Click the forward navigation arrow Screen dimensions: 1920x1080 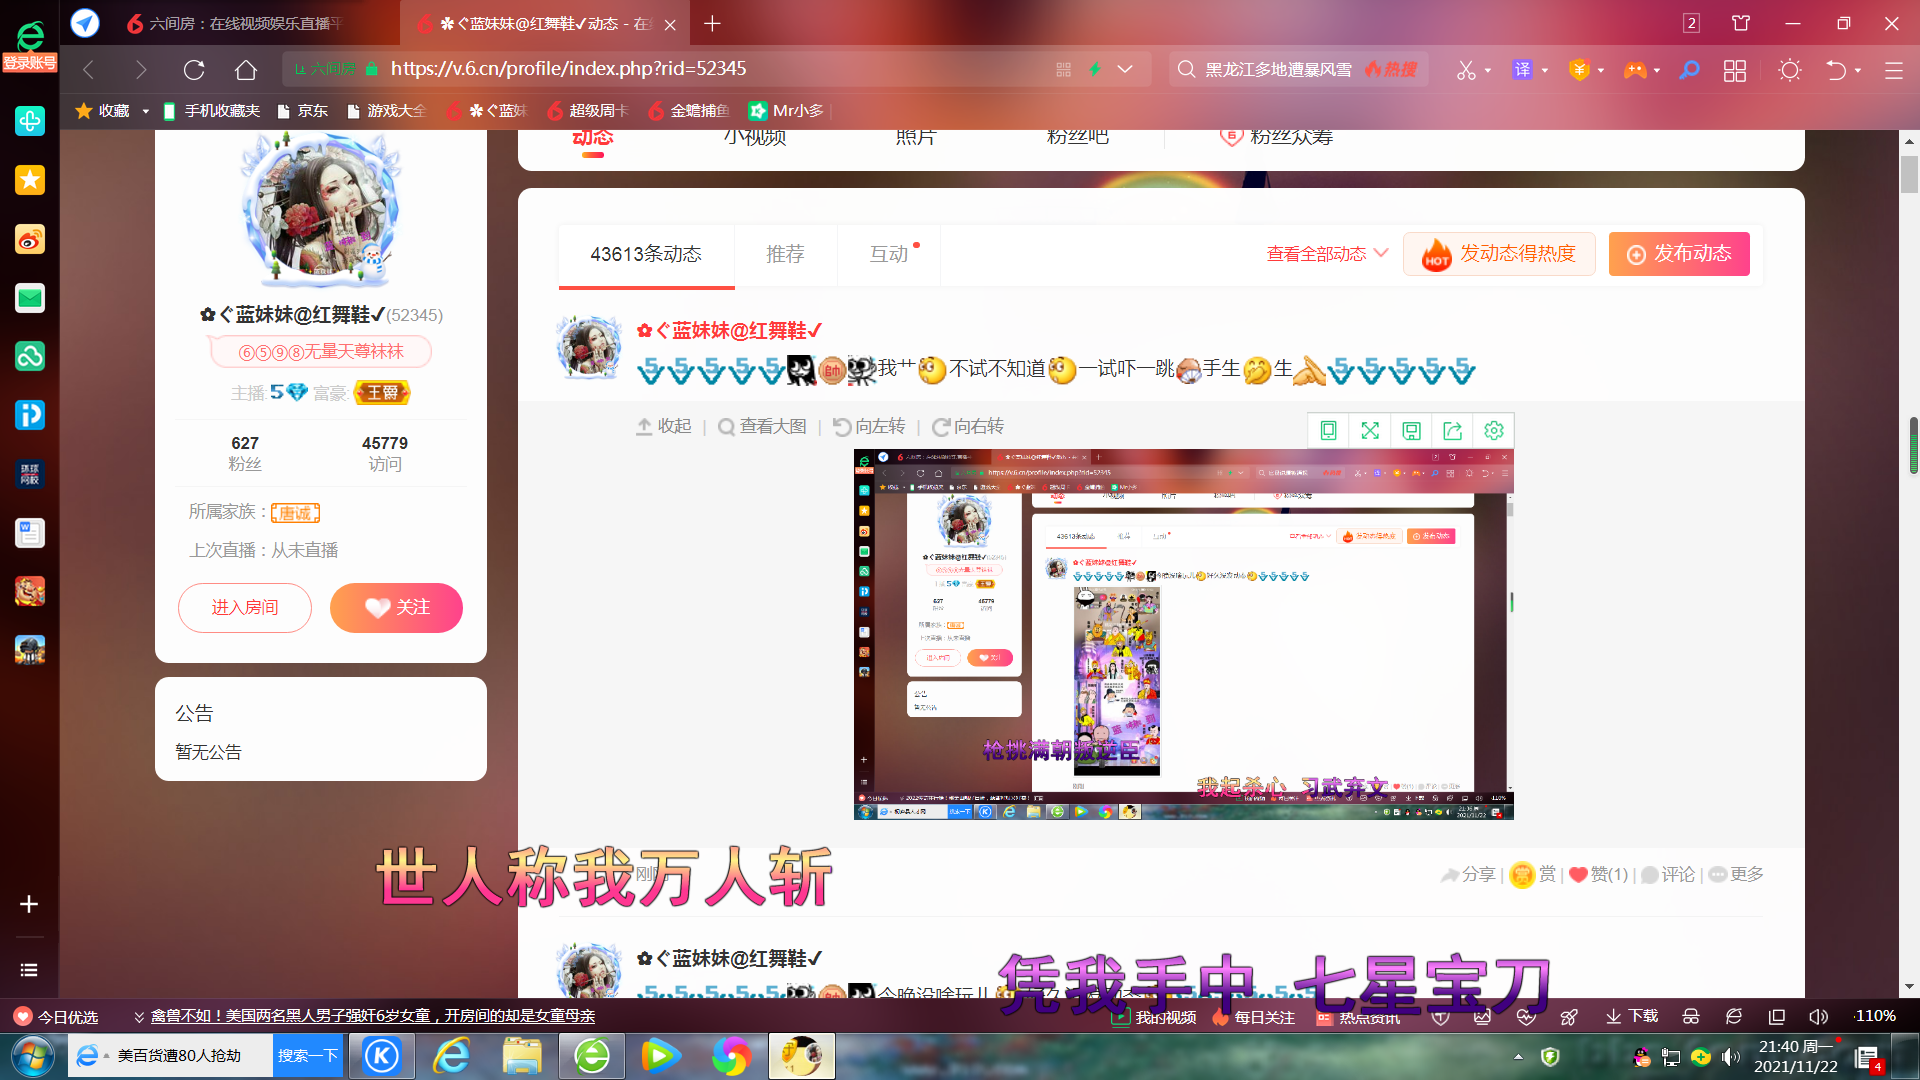point(141,70)
